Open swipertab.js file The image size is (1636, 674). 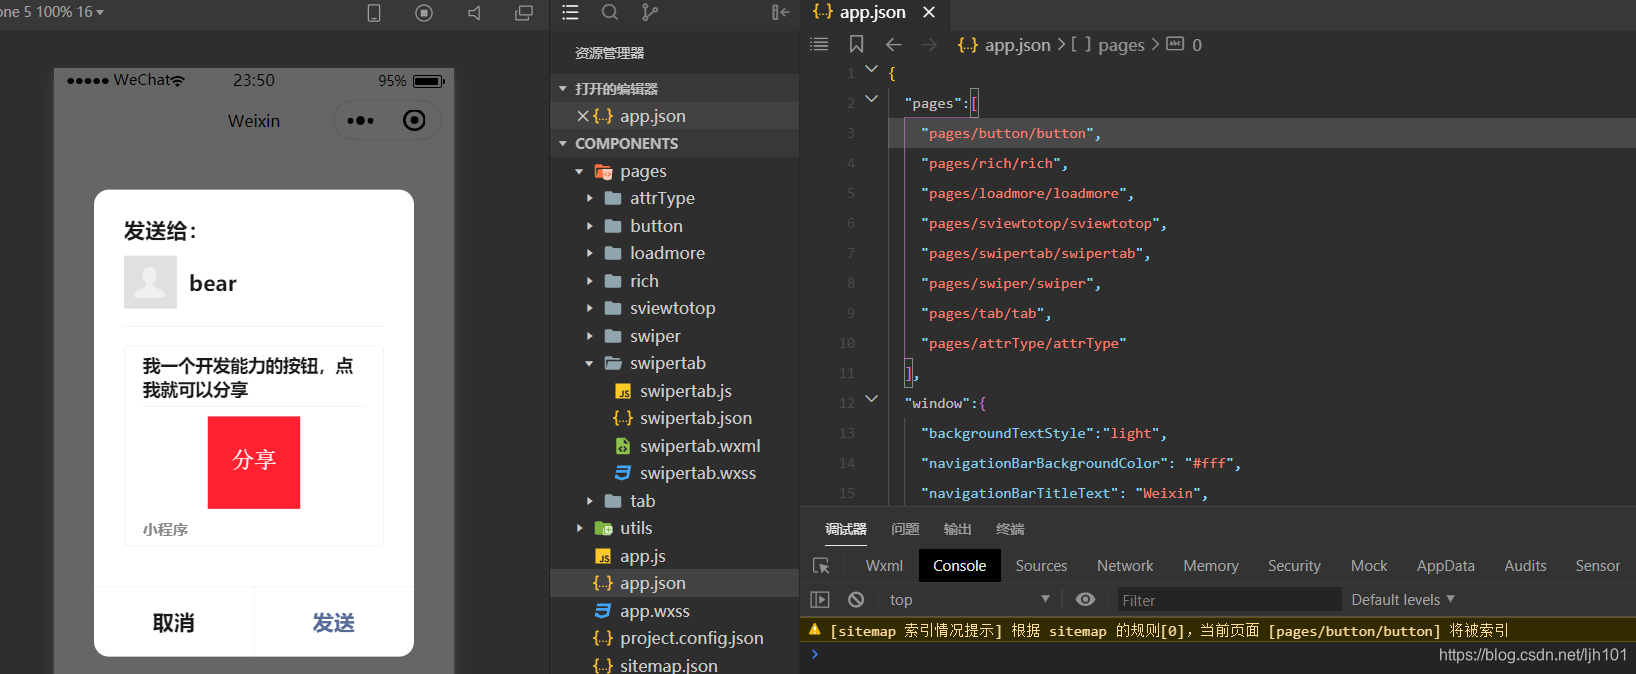[685, 391]
